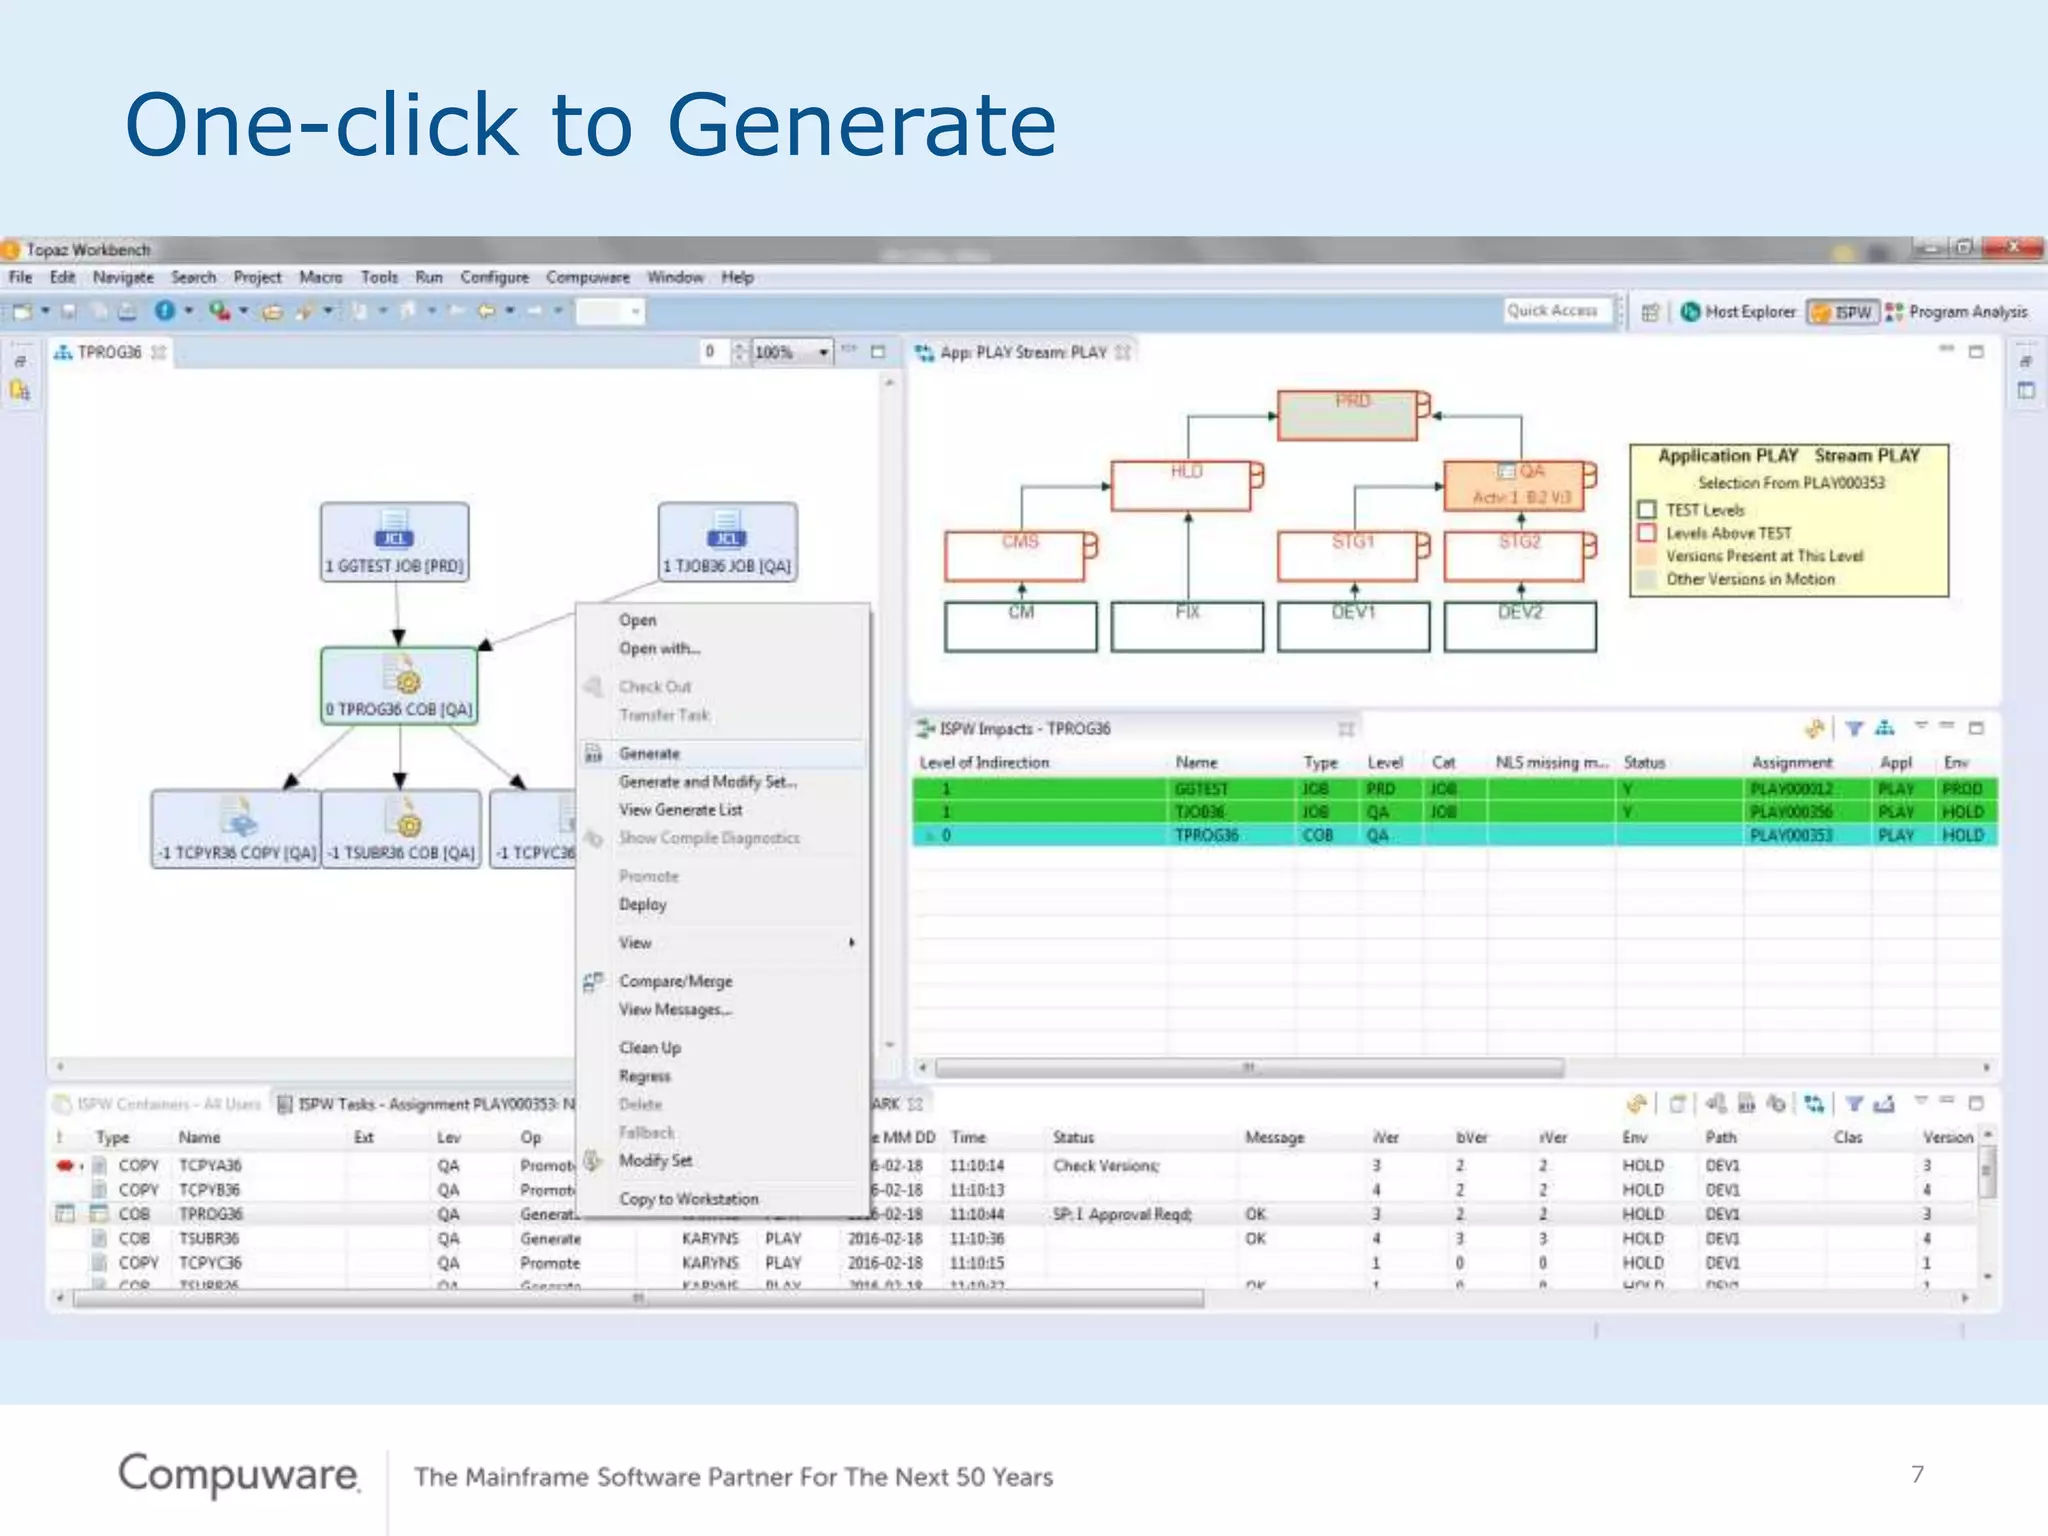2048x1536 pixels.
Task: Select the TSUBR36 COB [QA] node
Action: coord(401,829)
